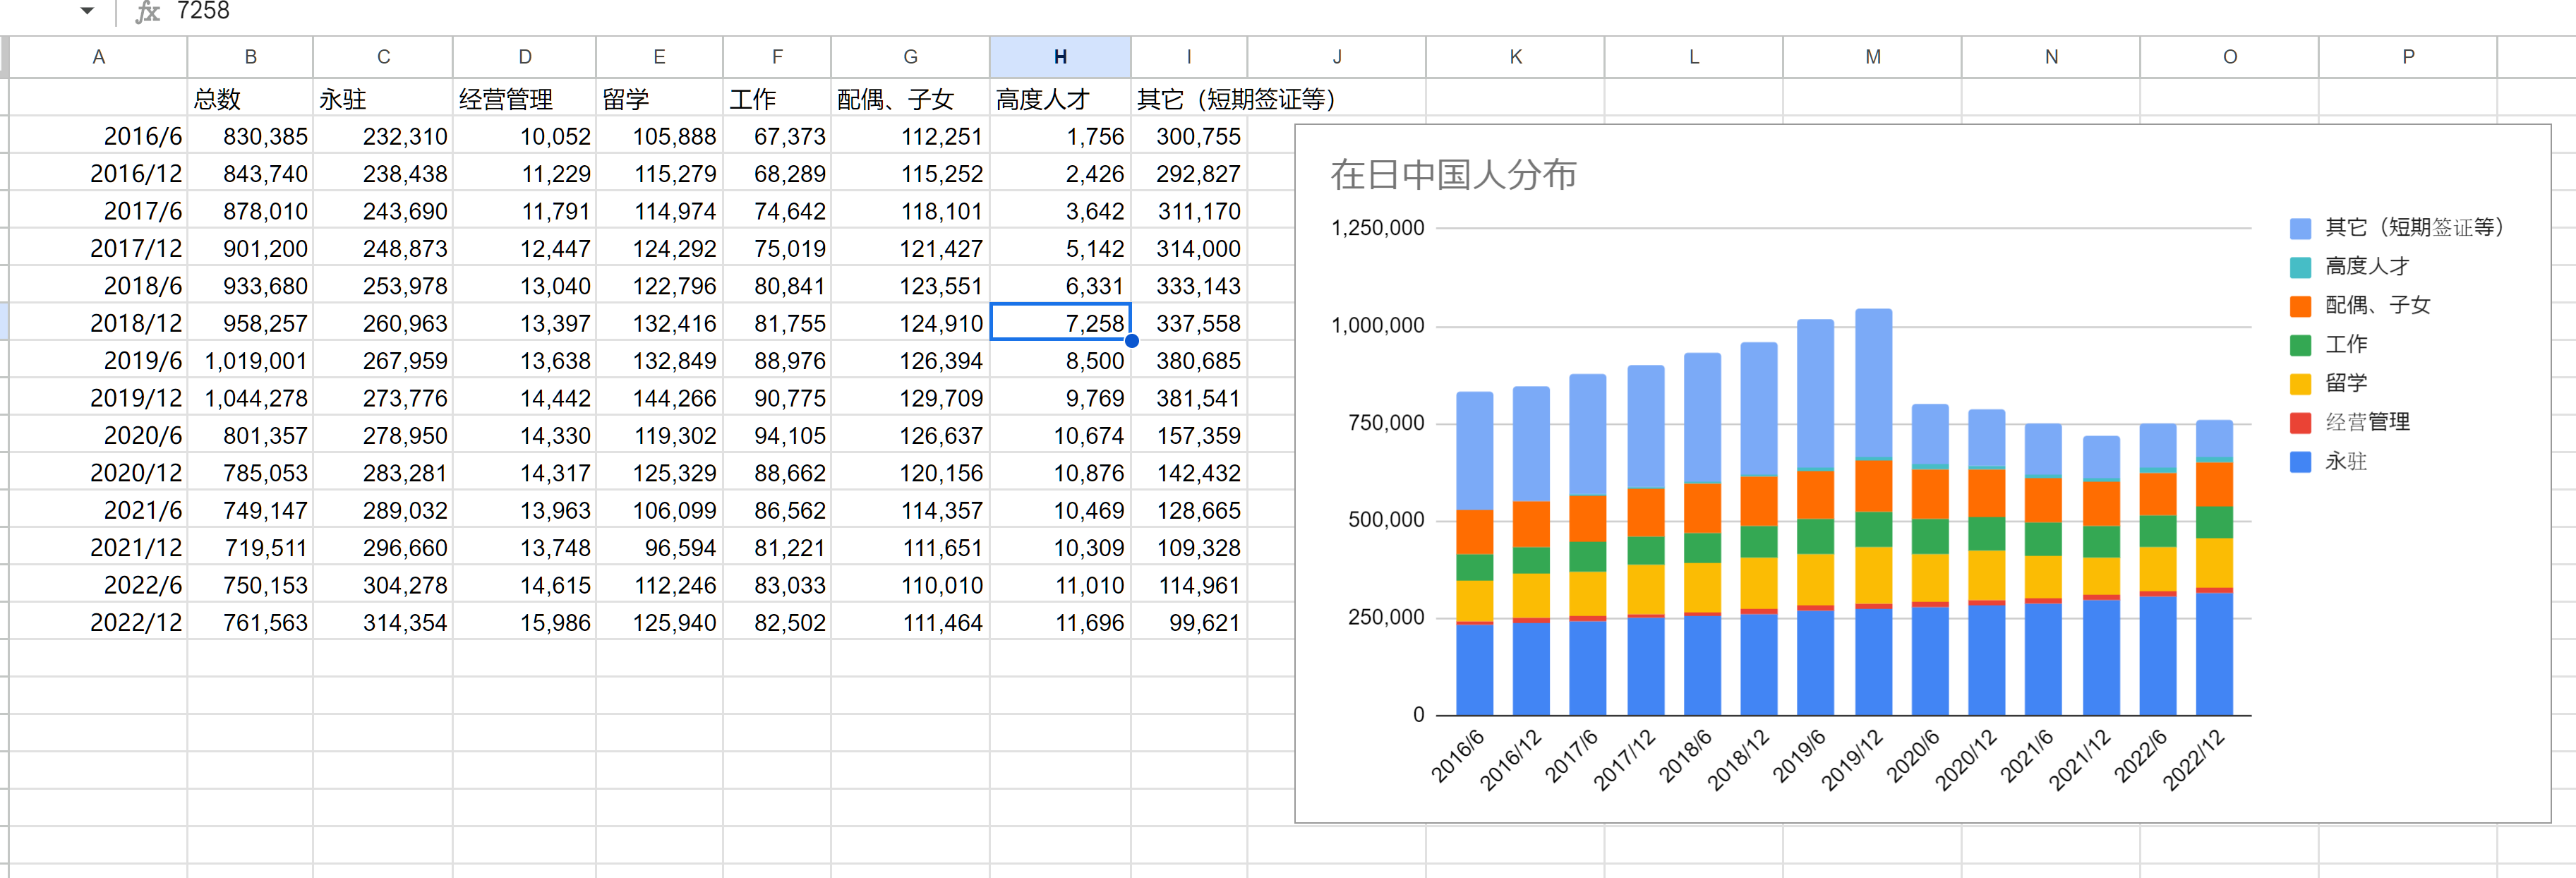The height and width of the screenshot is (878, 2576).
Task: Click the 2020/6 bar in chart
Action: (1930, 560)
